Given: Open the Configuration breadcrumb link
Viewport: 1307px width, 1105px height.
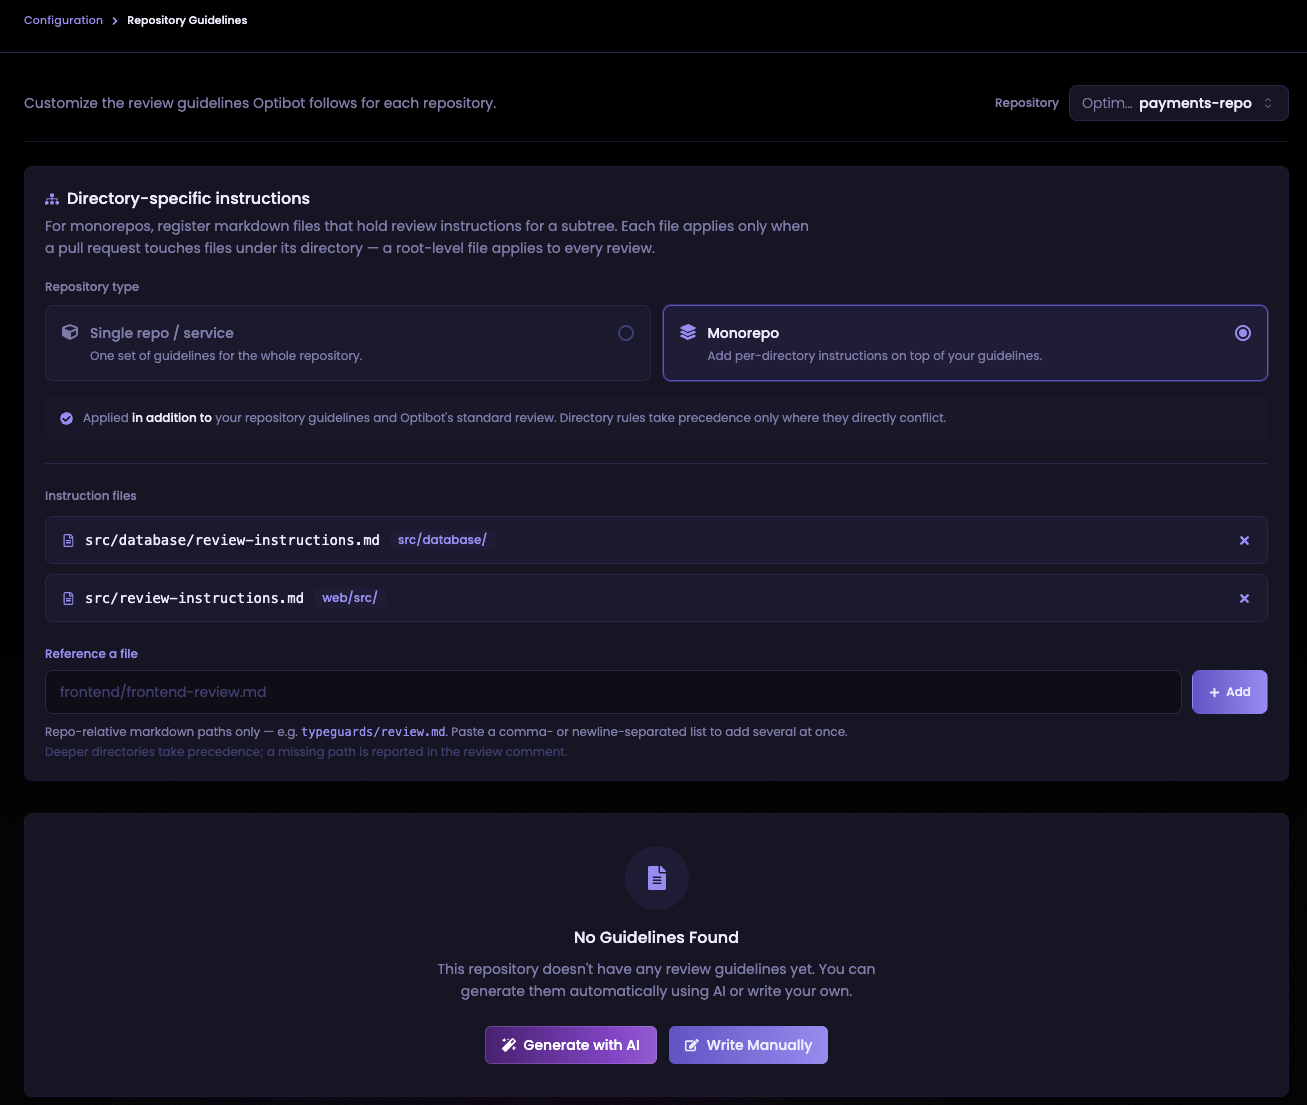Looking at the screenshot, I should 63,20.
